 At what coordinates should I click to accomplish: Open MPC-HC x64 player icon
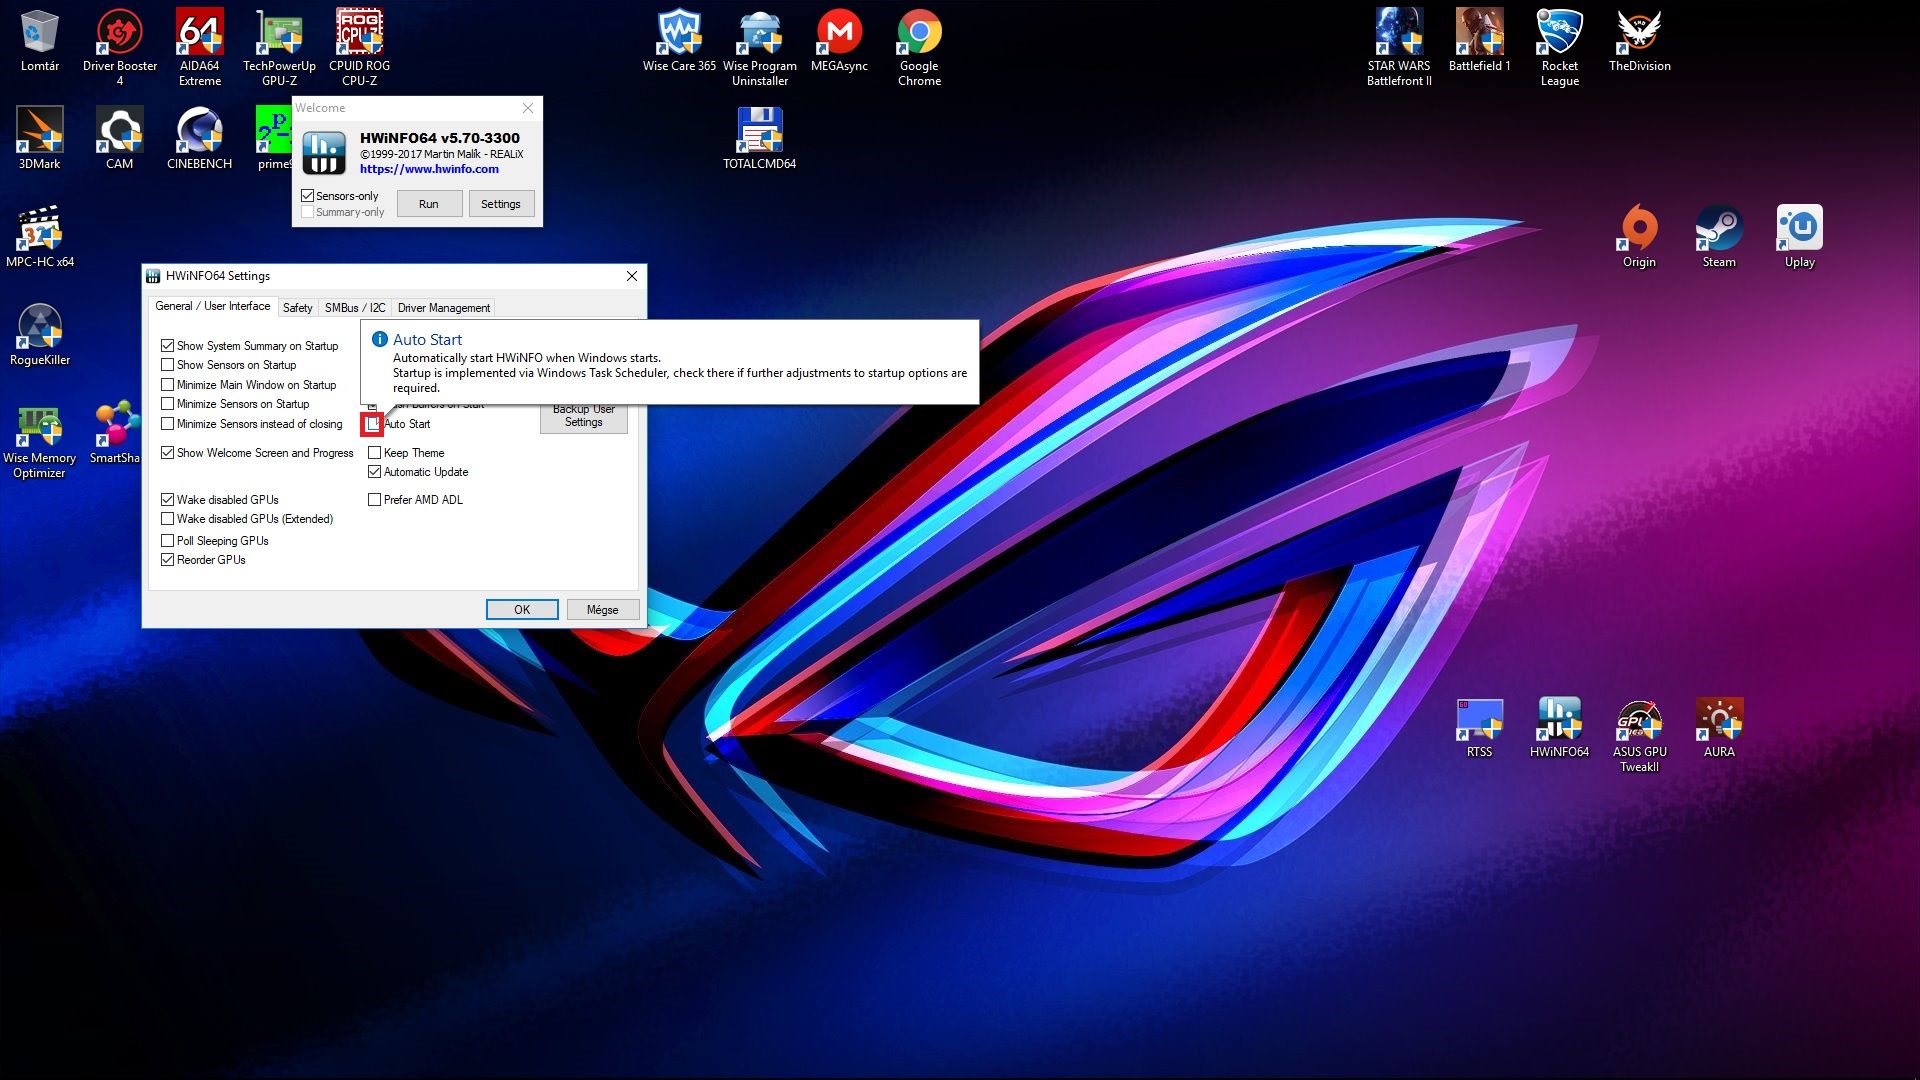(x=40, y=237)
